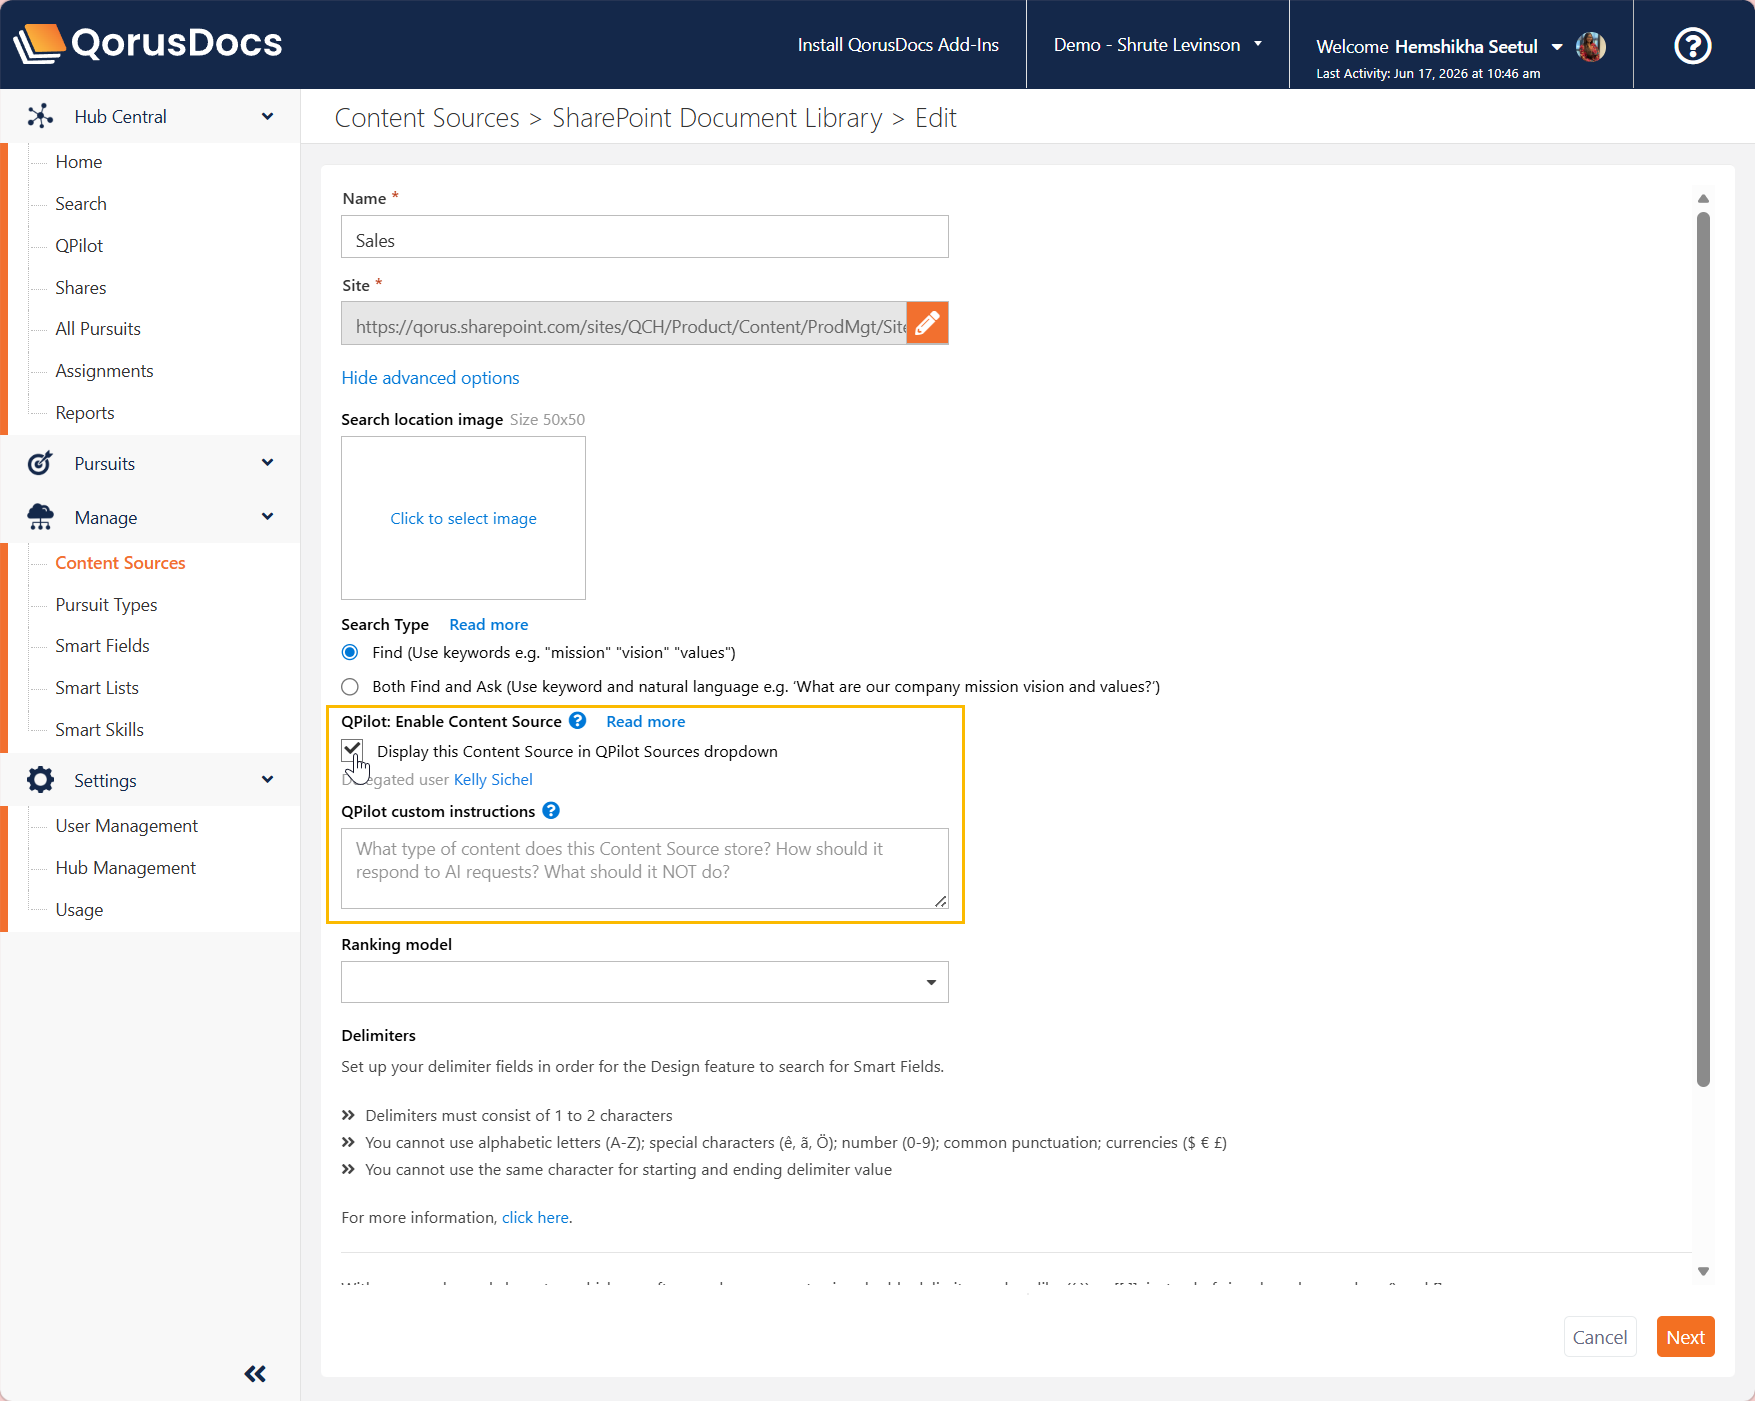This screenshot has width=1755, height=1401.
Task: Click the Next button
Action: click(x=1685, y=1337)
